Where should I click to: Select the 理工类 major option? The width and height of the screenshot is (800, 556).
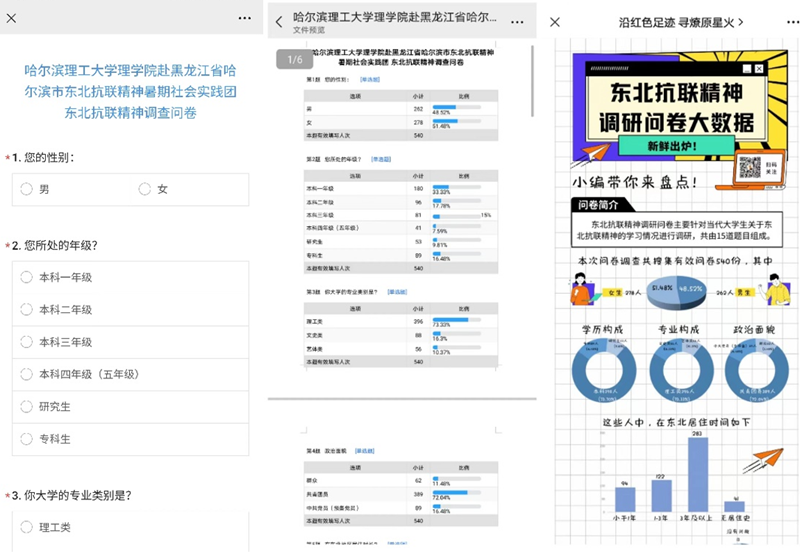[27, 527]
